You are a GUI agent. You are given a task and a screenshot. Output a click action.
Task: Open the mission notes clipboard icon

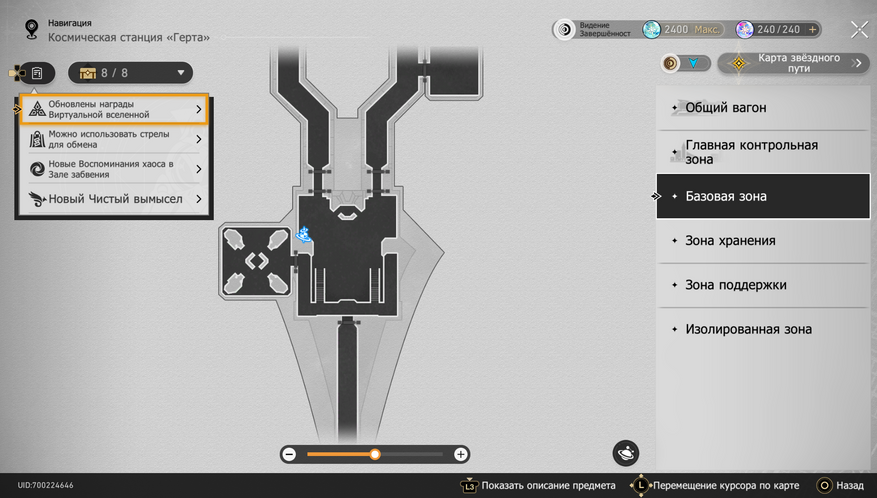[37, 73]
